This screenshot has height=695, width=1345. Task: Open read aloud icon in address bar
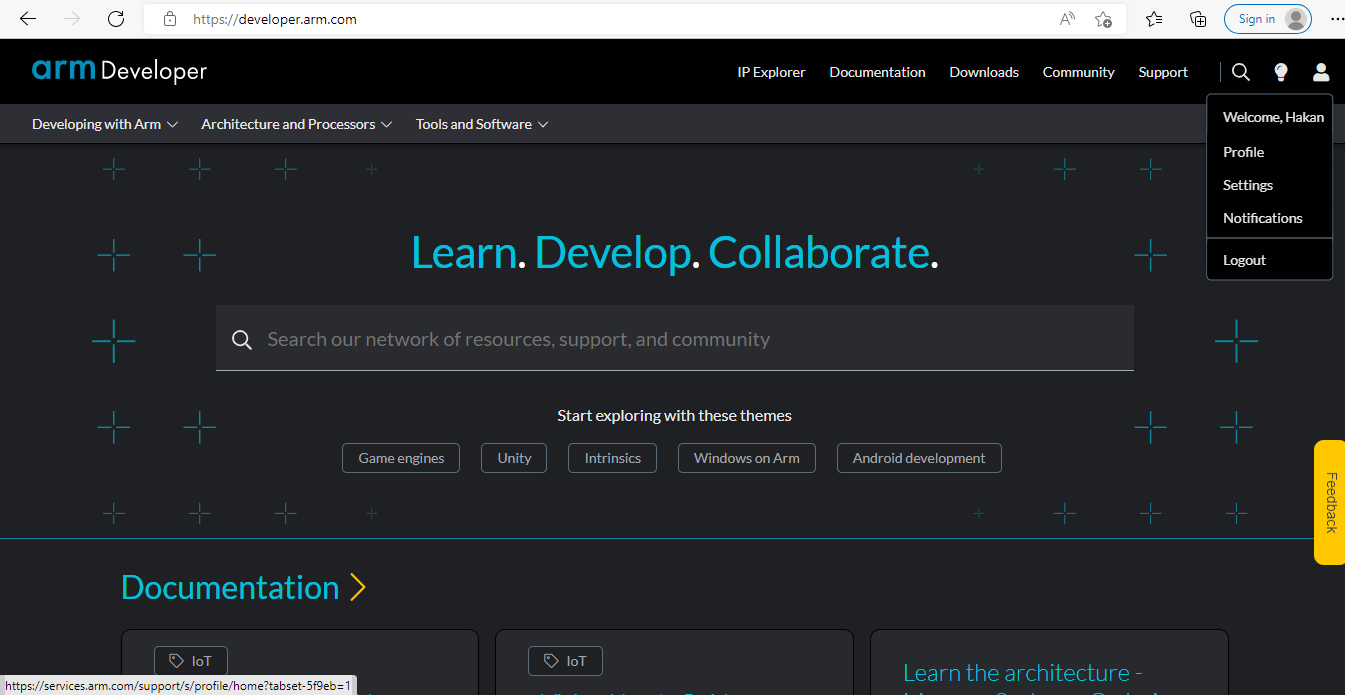pos(1067,19)
